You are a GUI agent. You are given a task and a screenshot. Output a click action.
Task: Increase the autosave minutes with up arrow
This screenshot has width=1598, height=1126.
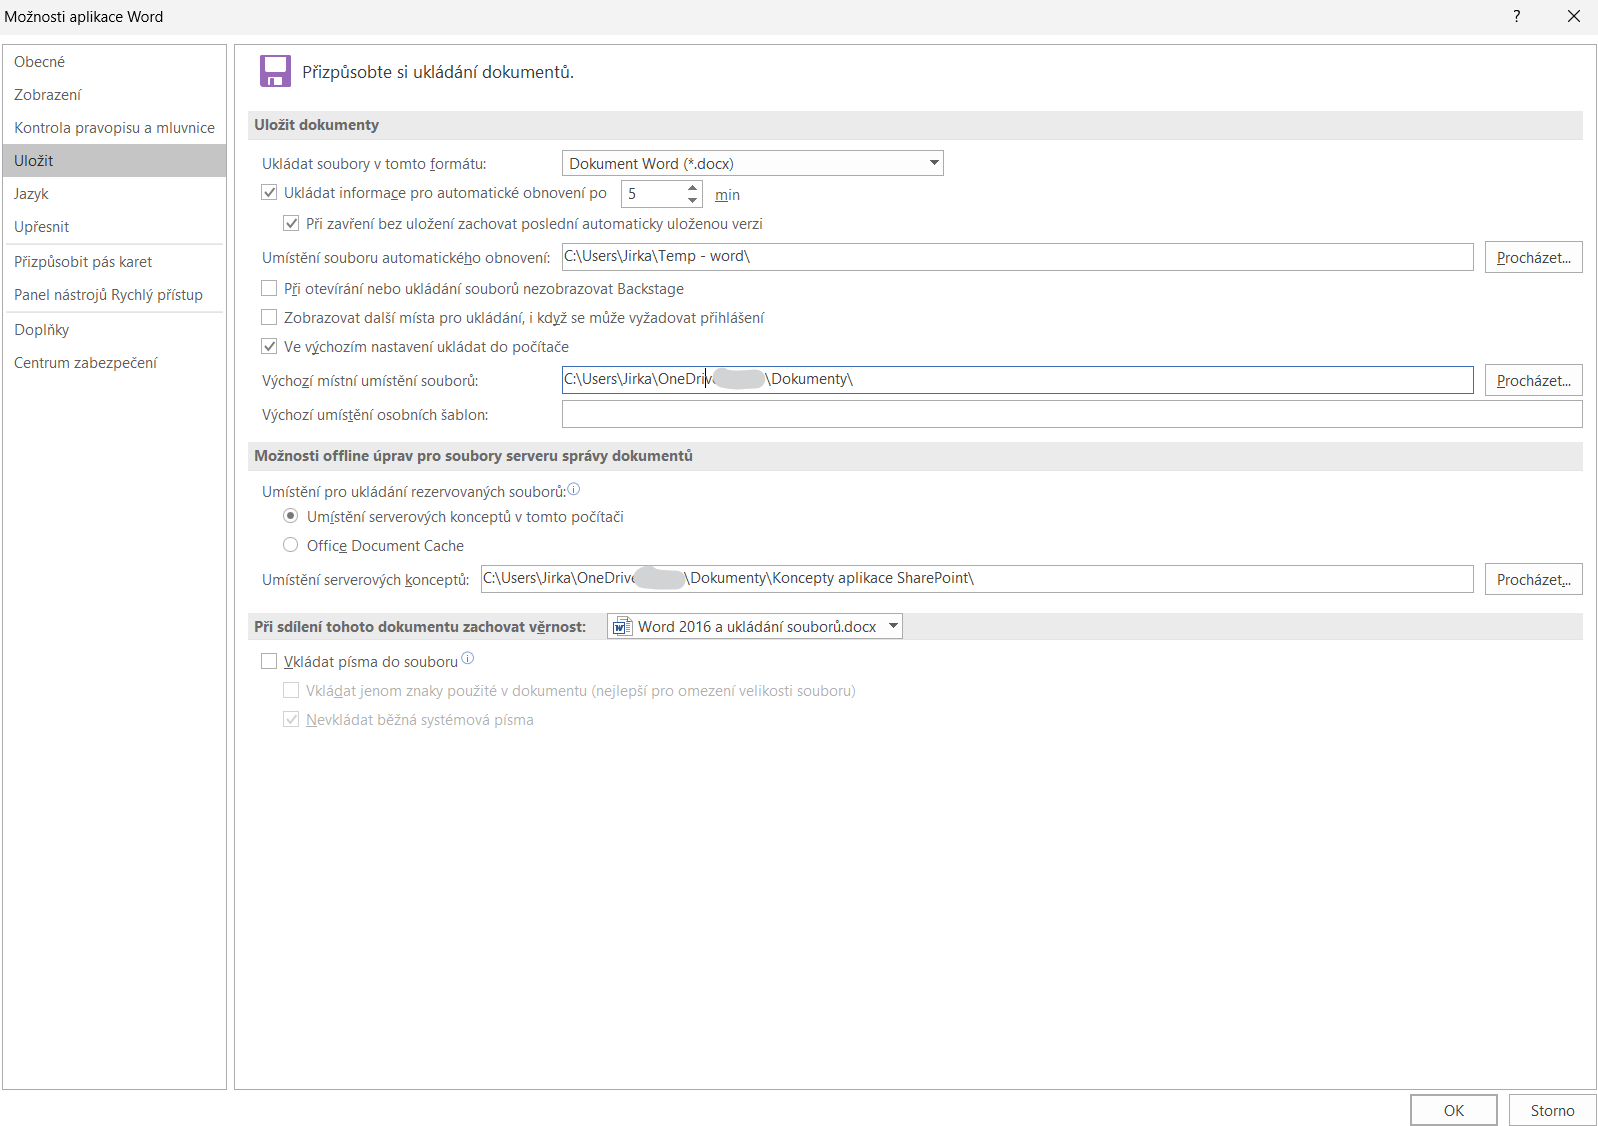(x=692, y=187)
